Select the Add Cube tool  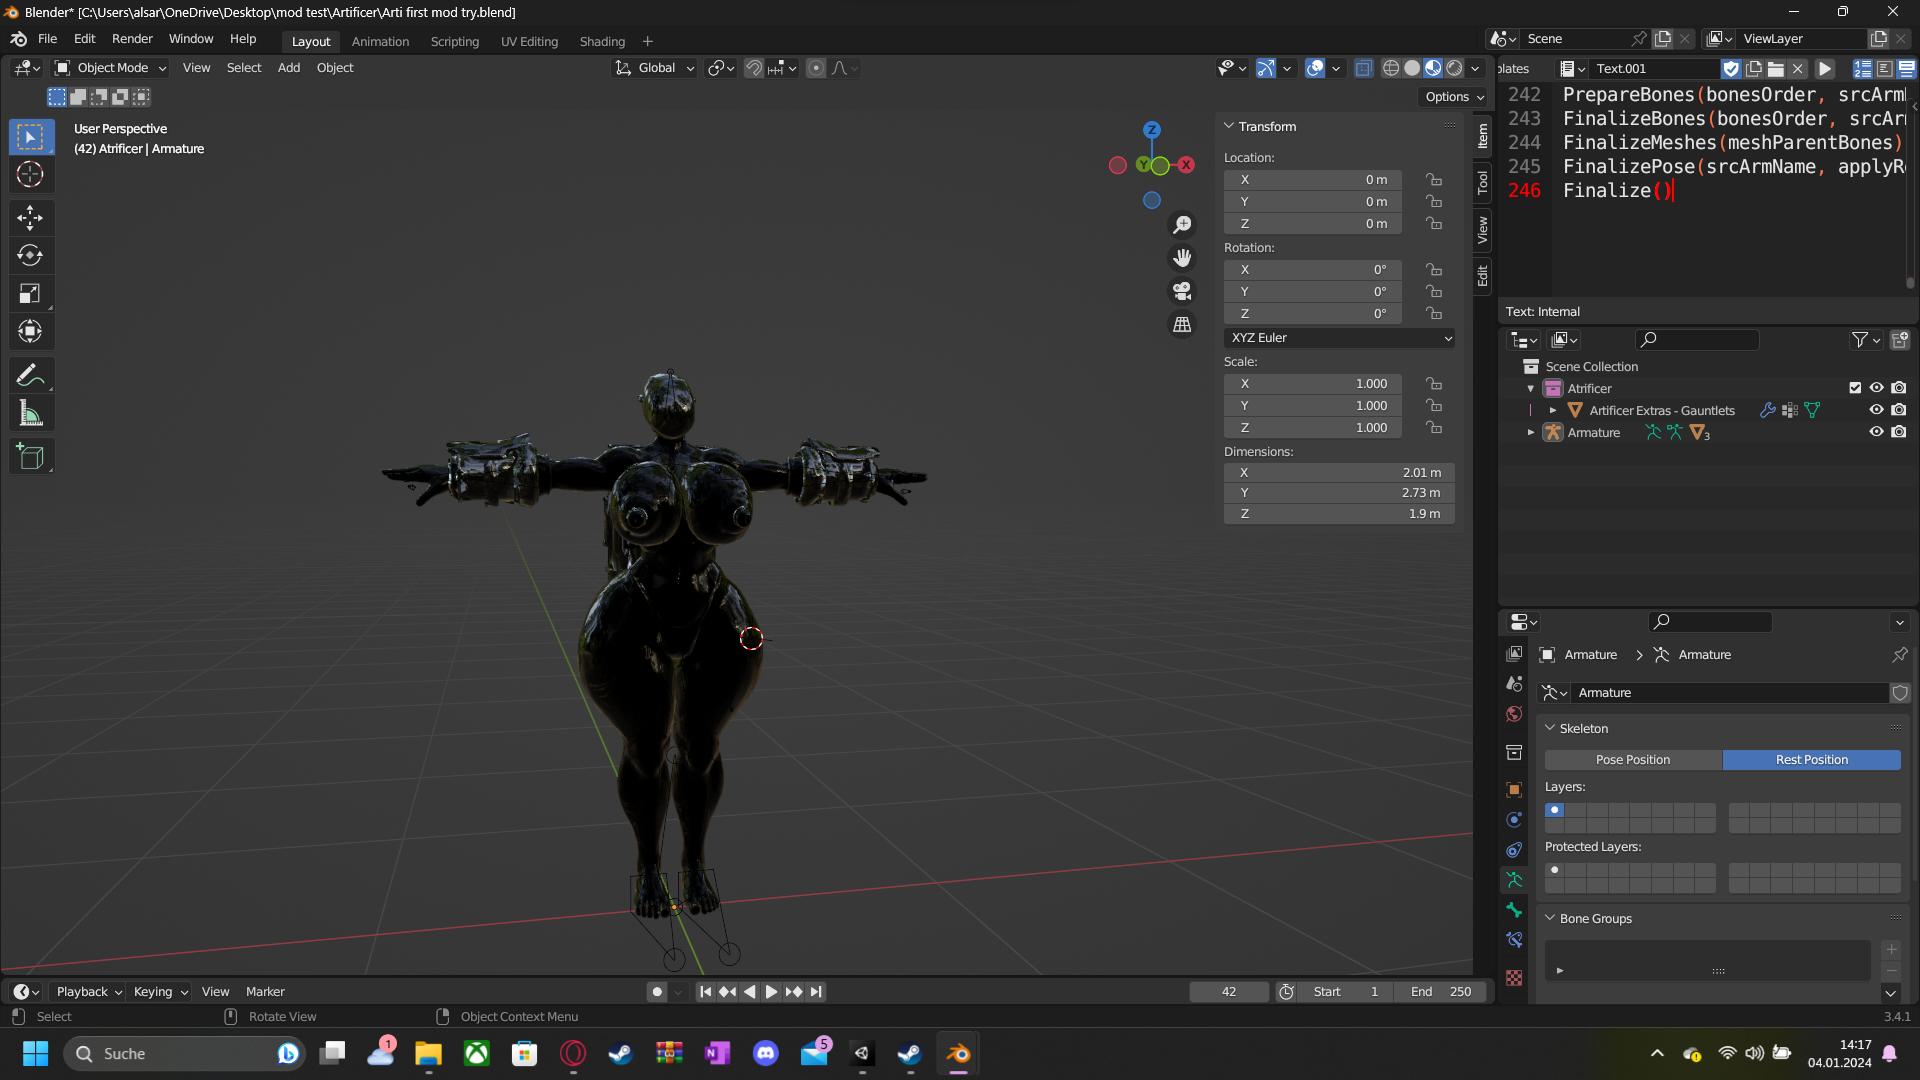(x=30, y=457)
